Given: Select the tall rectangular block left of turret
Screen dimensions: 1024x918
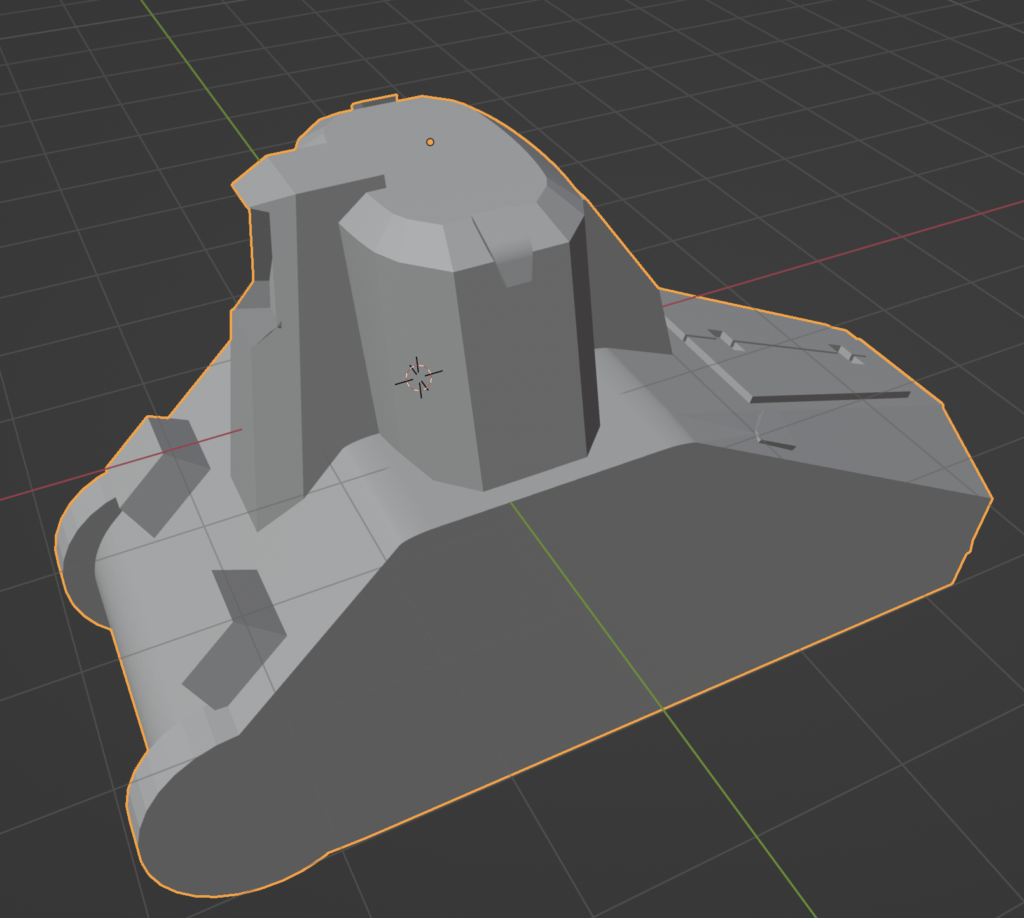Looking at the screenshot, I should coord(268,400).
